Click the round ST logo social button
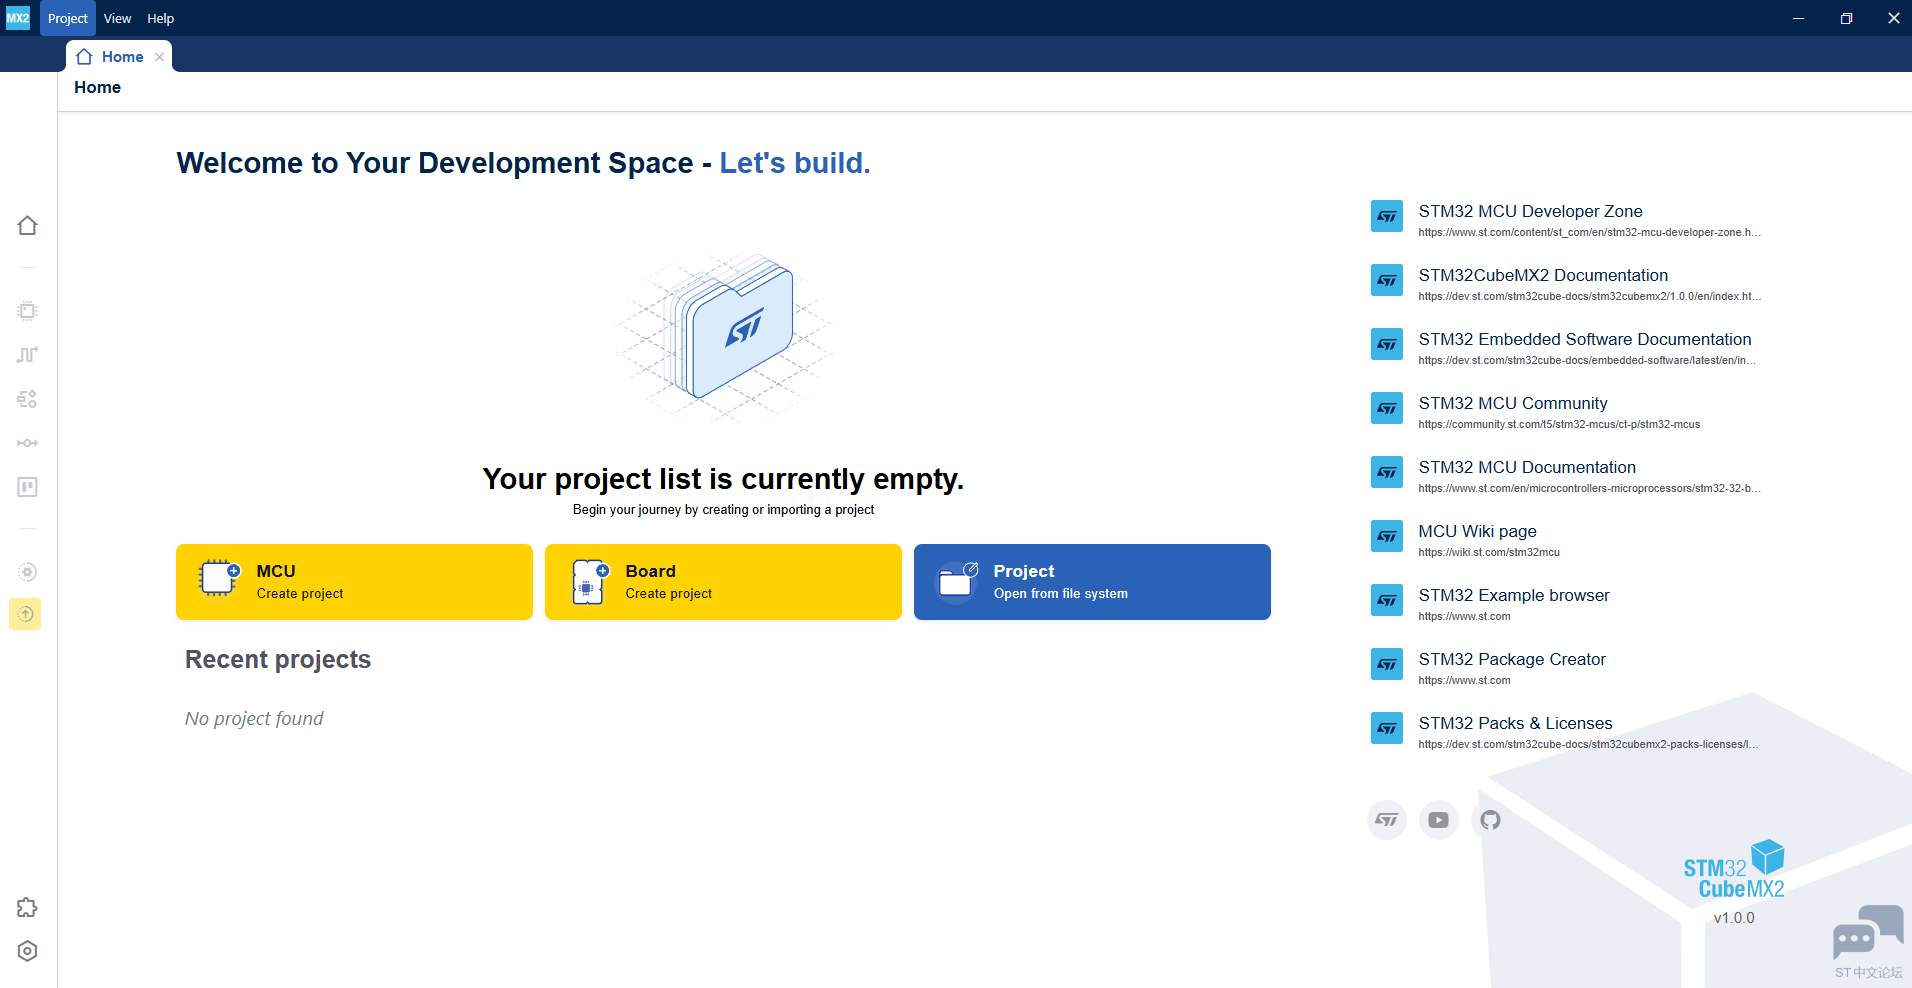Screen dimensions: 1912x988 click(1387, 820)
